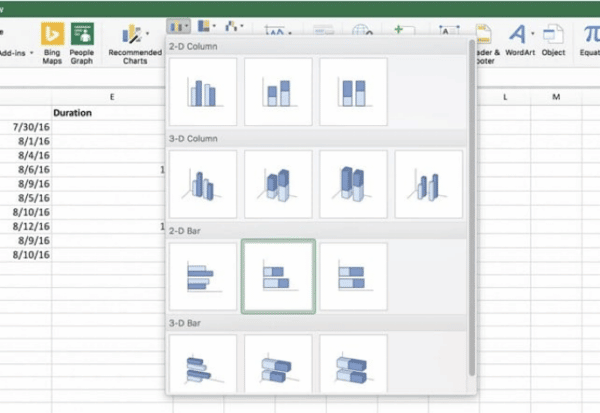The image size is (600, 413).
Task: Select the plain 3-D Column chart
Action: (x=428, y=184)
